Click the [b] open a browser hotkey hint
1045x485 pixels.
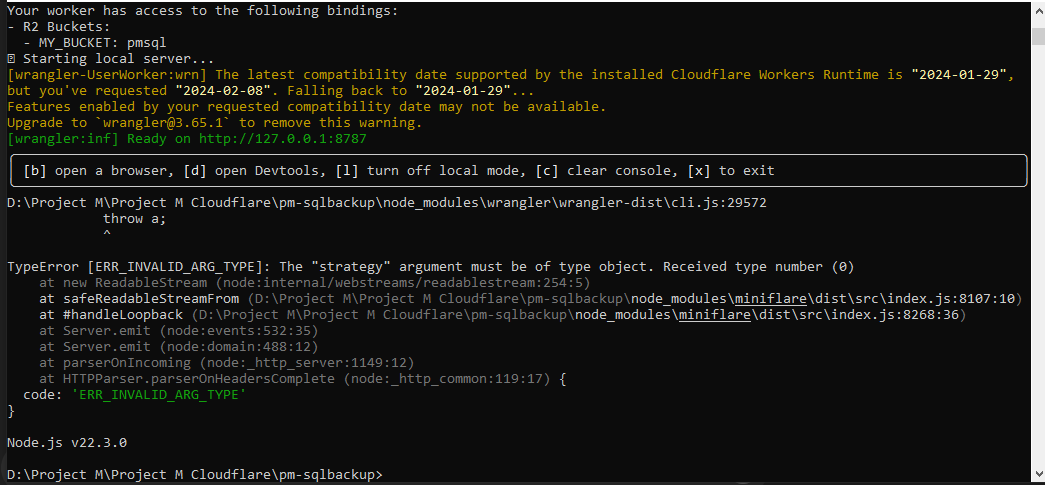(x=96, y=171)
